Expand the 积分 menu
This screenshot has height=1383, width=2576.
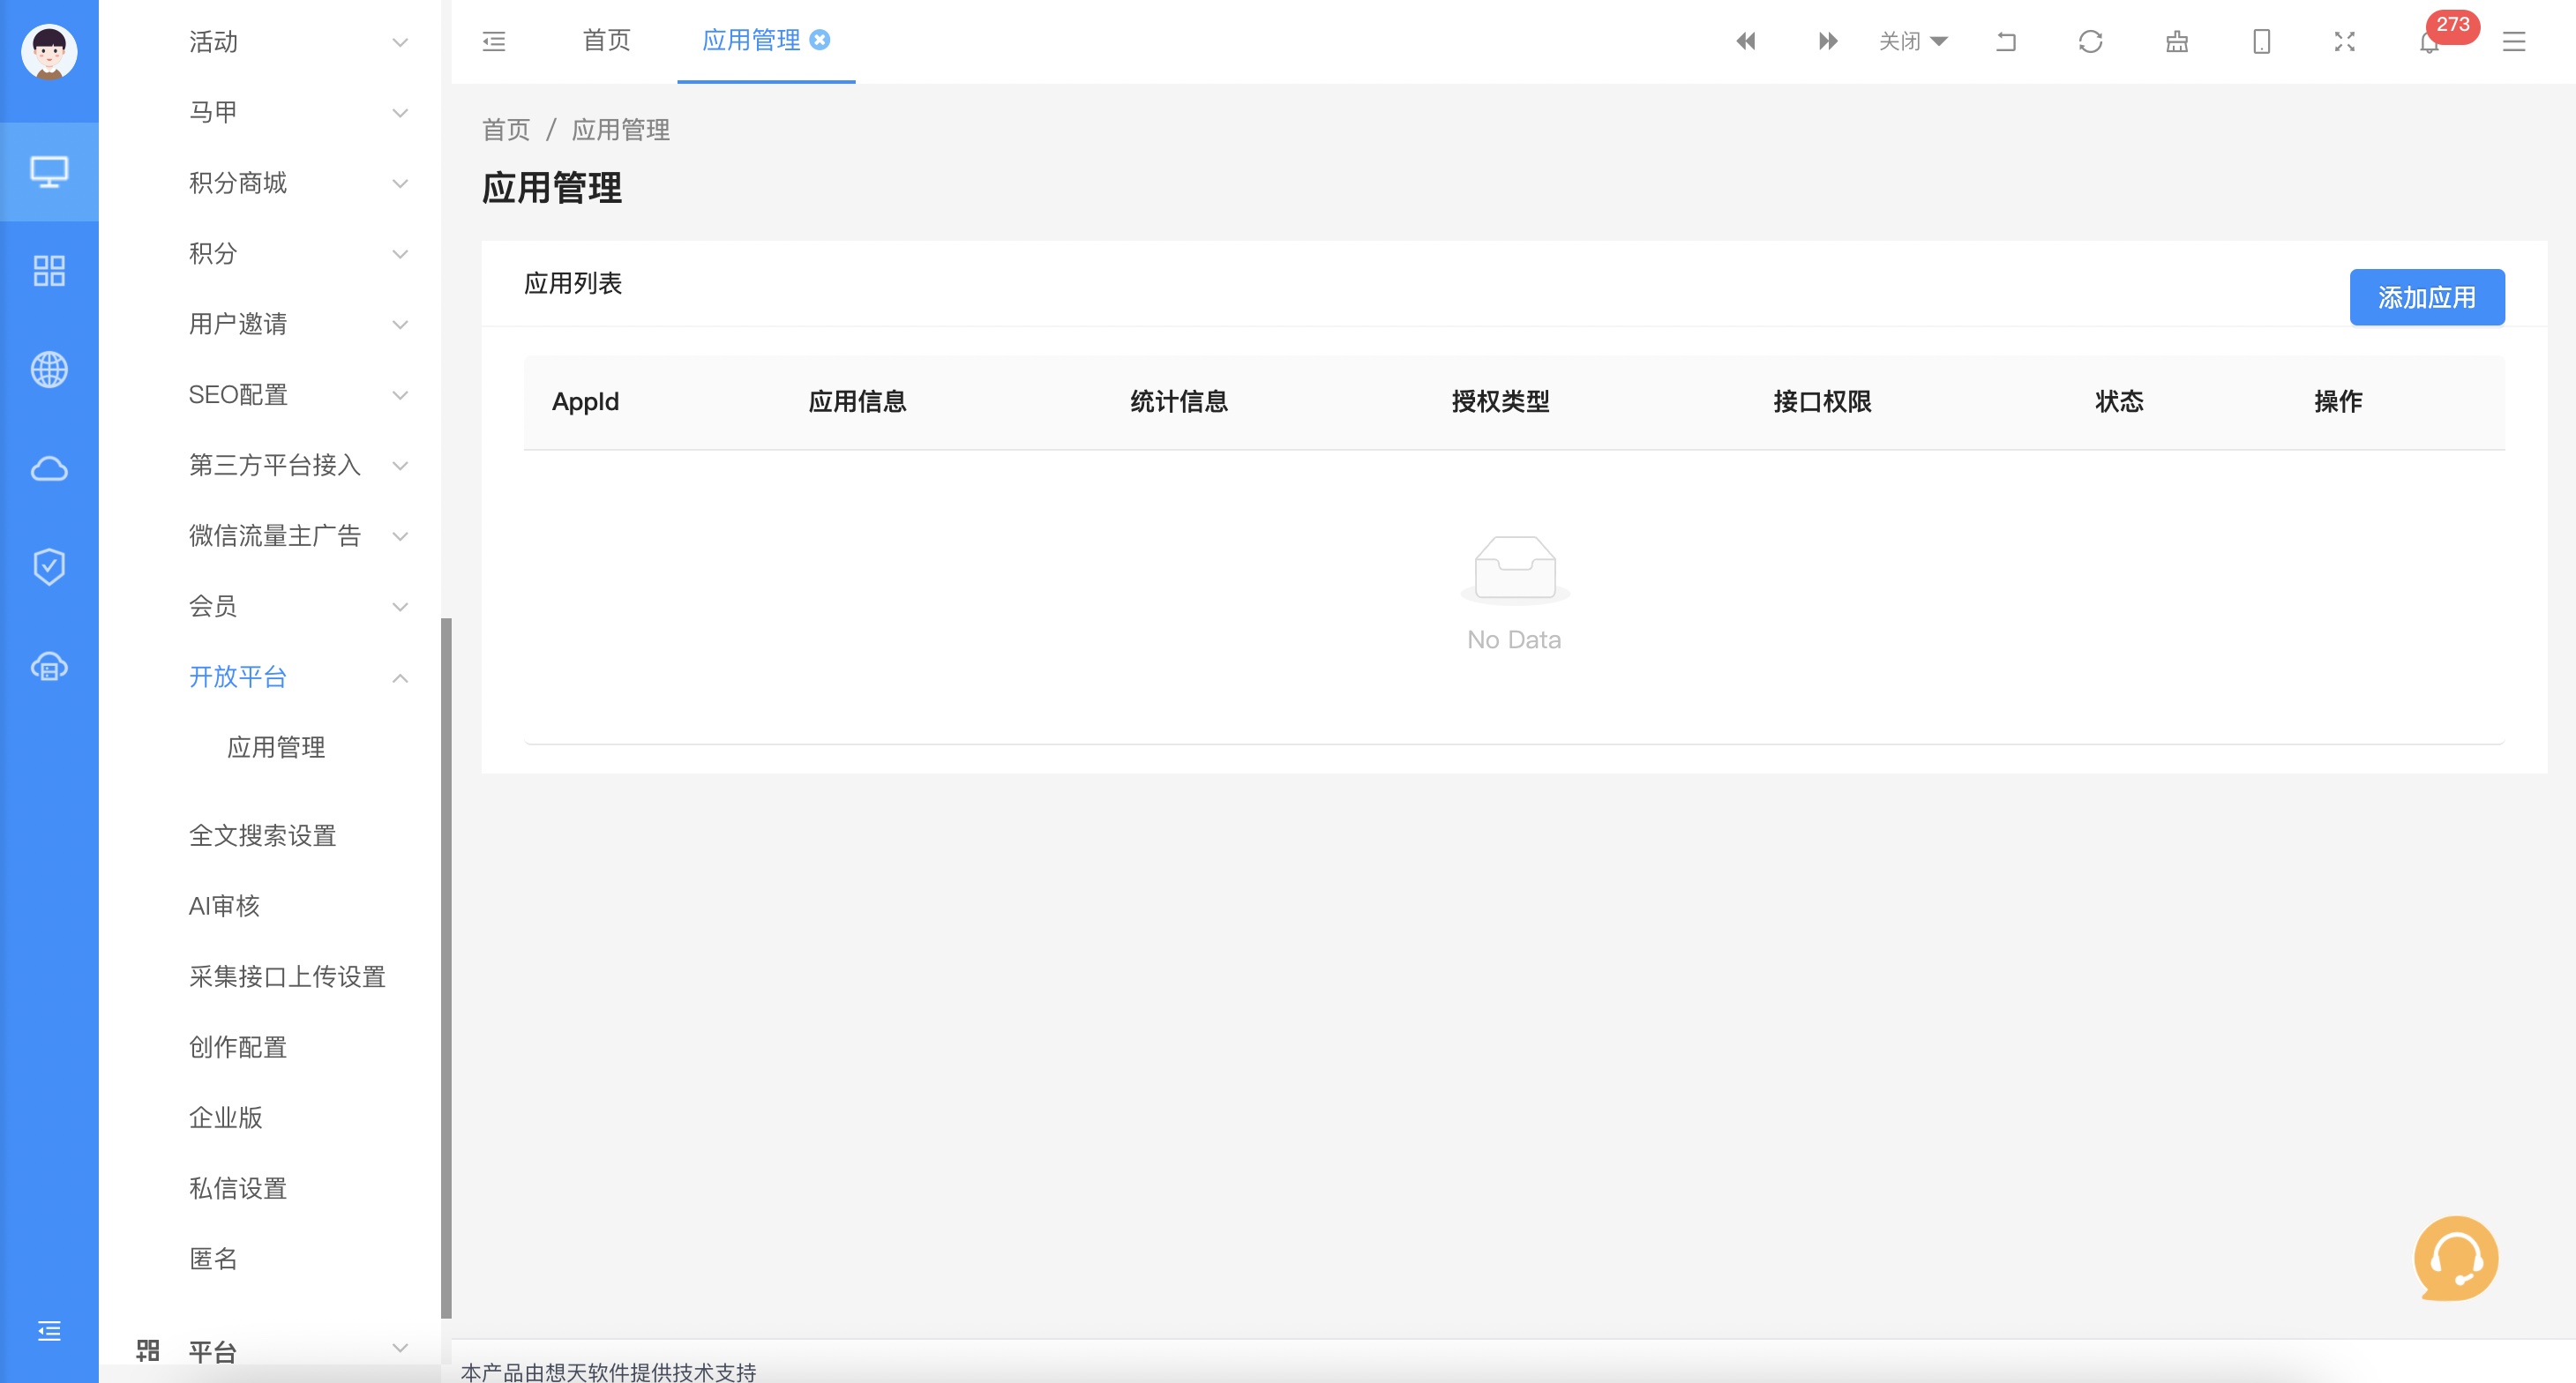click(270, 253)
